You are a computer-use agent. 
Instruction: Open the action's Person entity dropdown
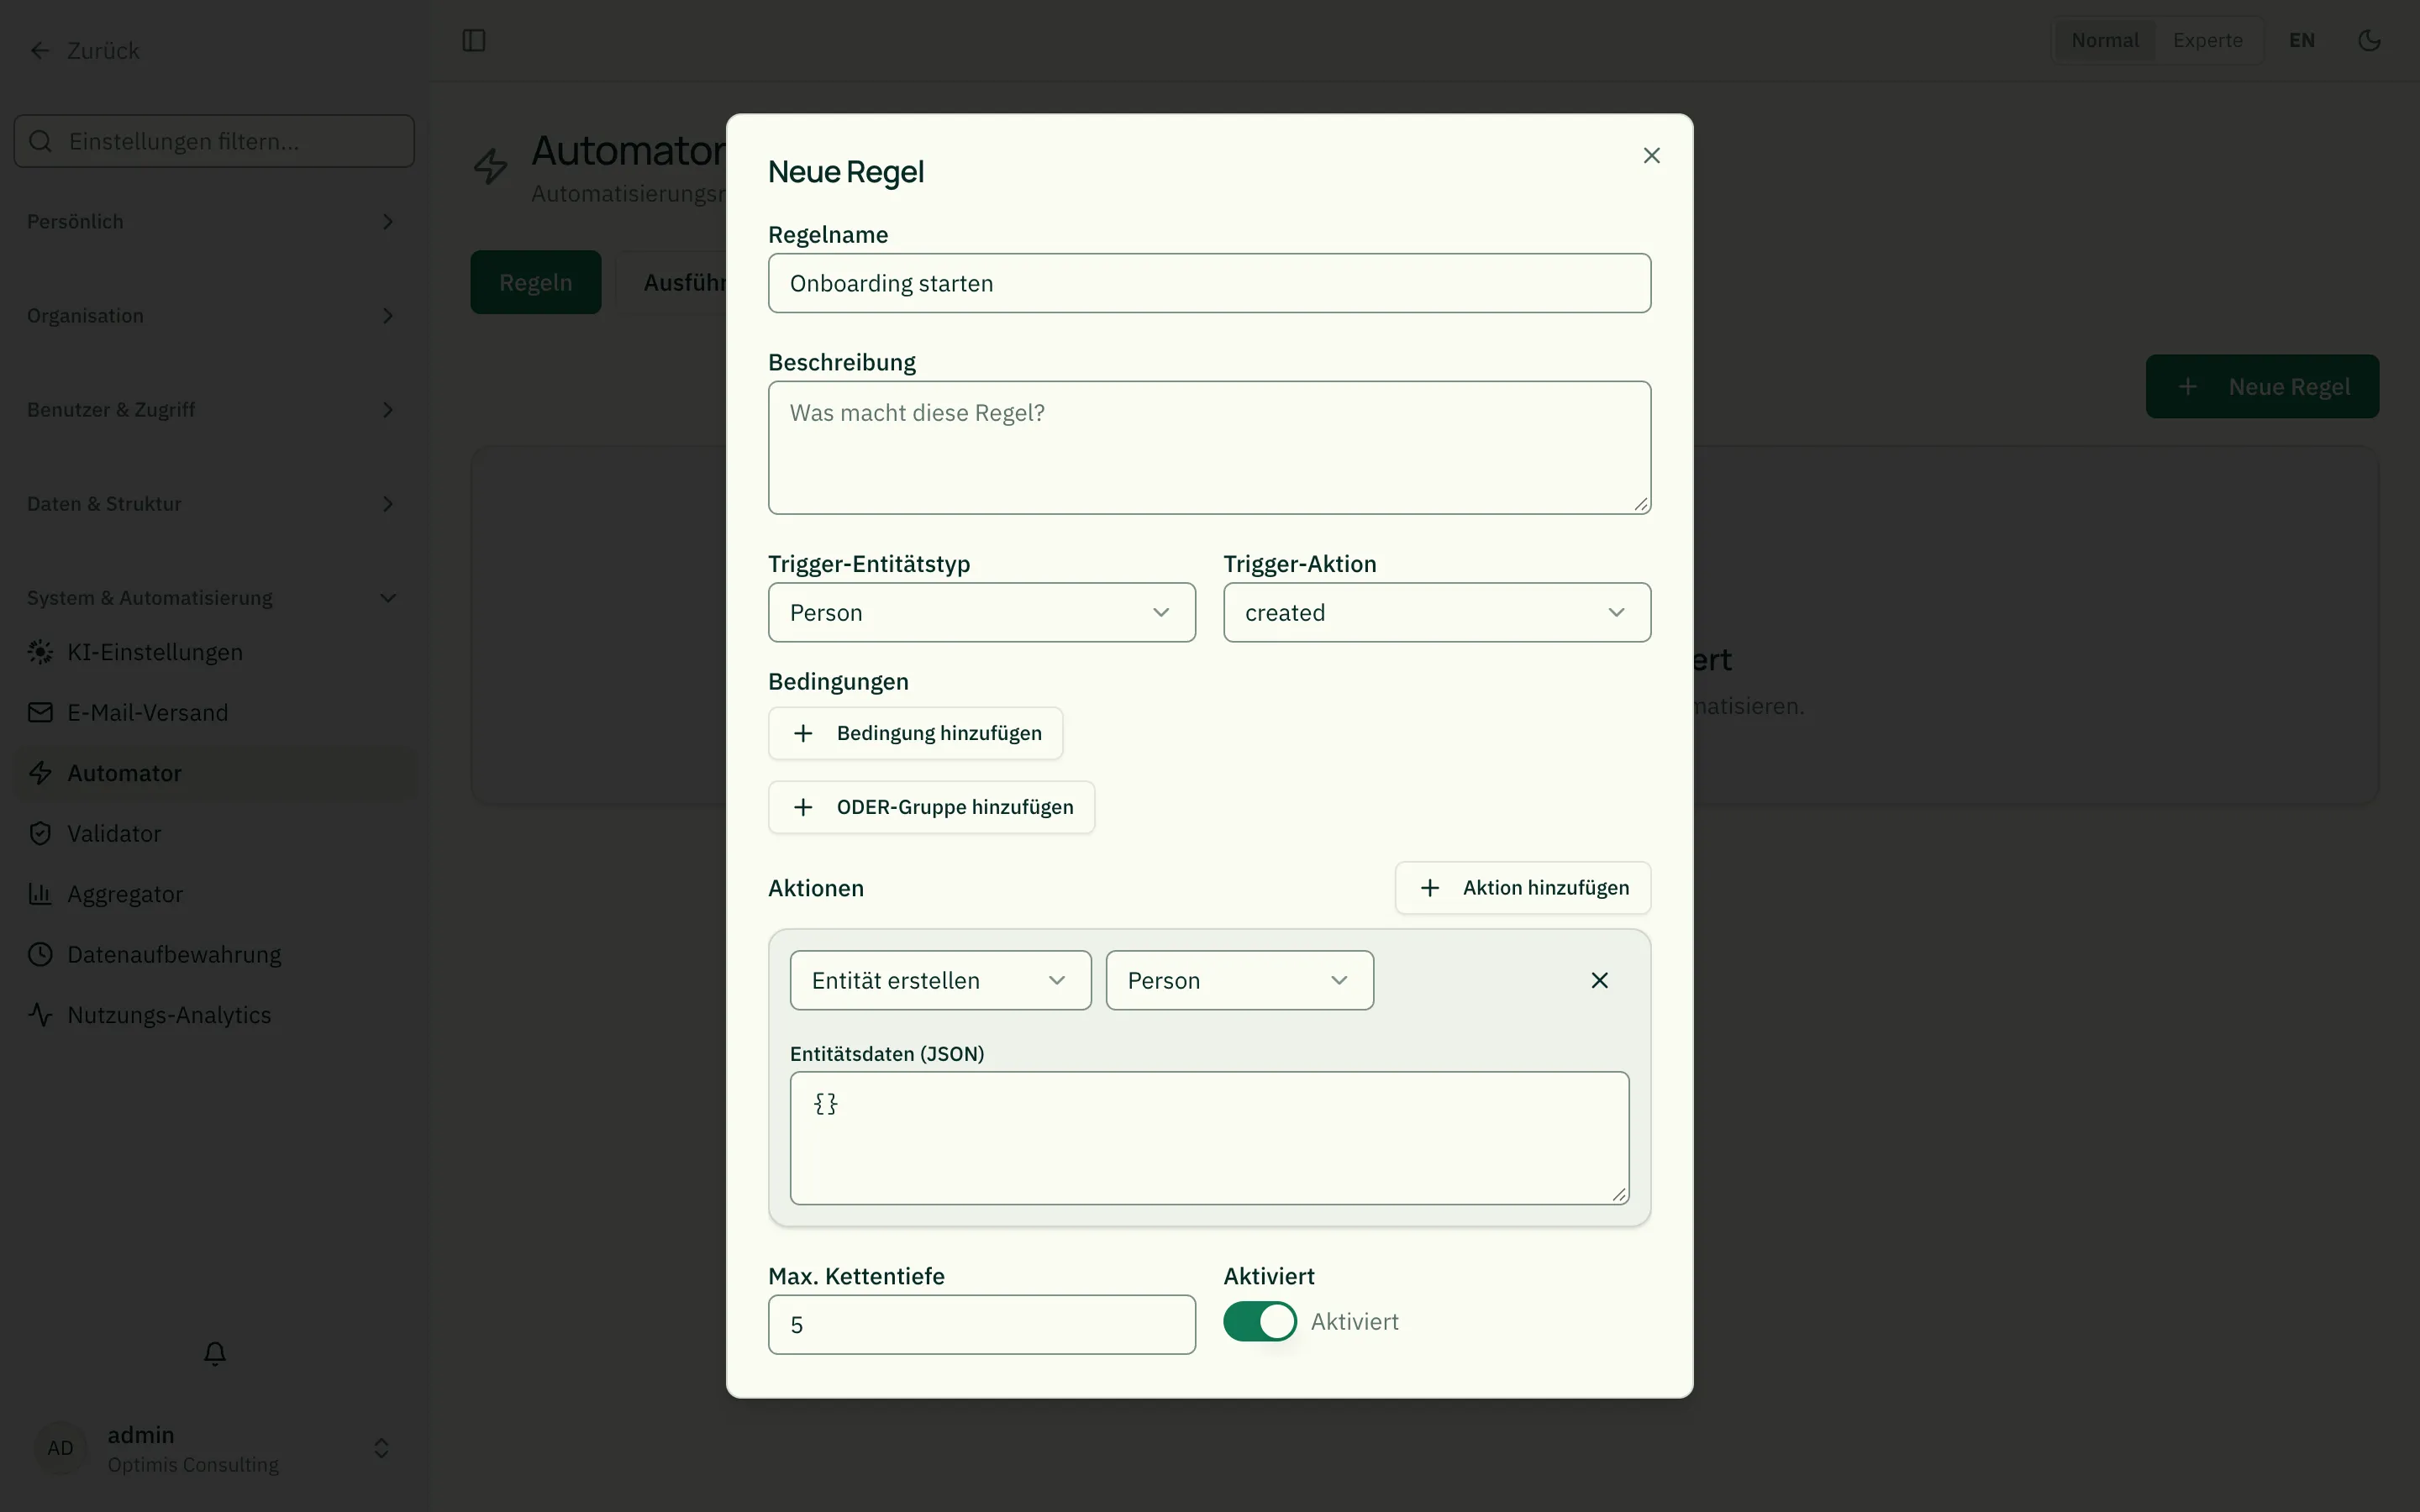pyautogui.click(x=1240, y=981)
